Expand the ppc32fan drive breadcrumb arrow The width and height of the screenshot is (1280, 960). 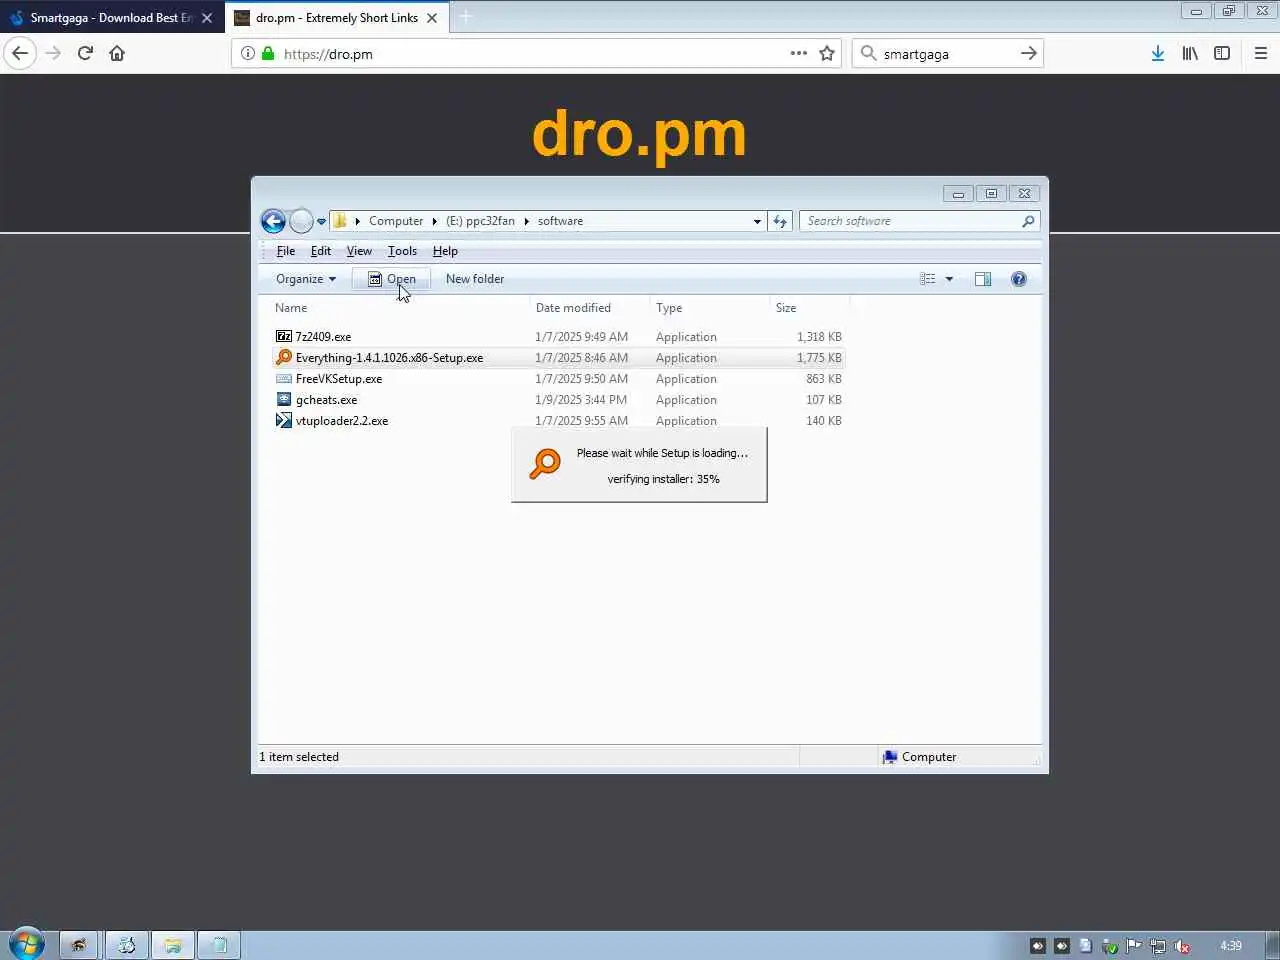pyautogui.click(x=526, y=221)
